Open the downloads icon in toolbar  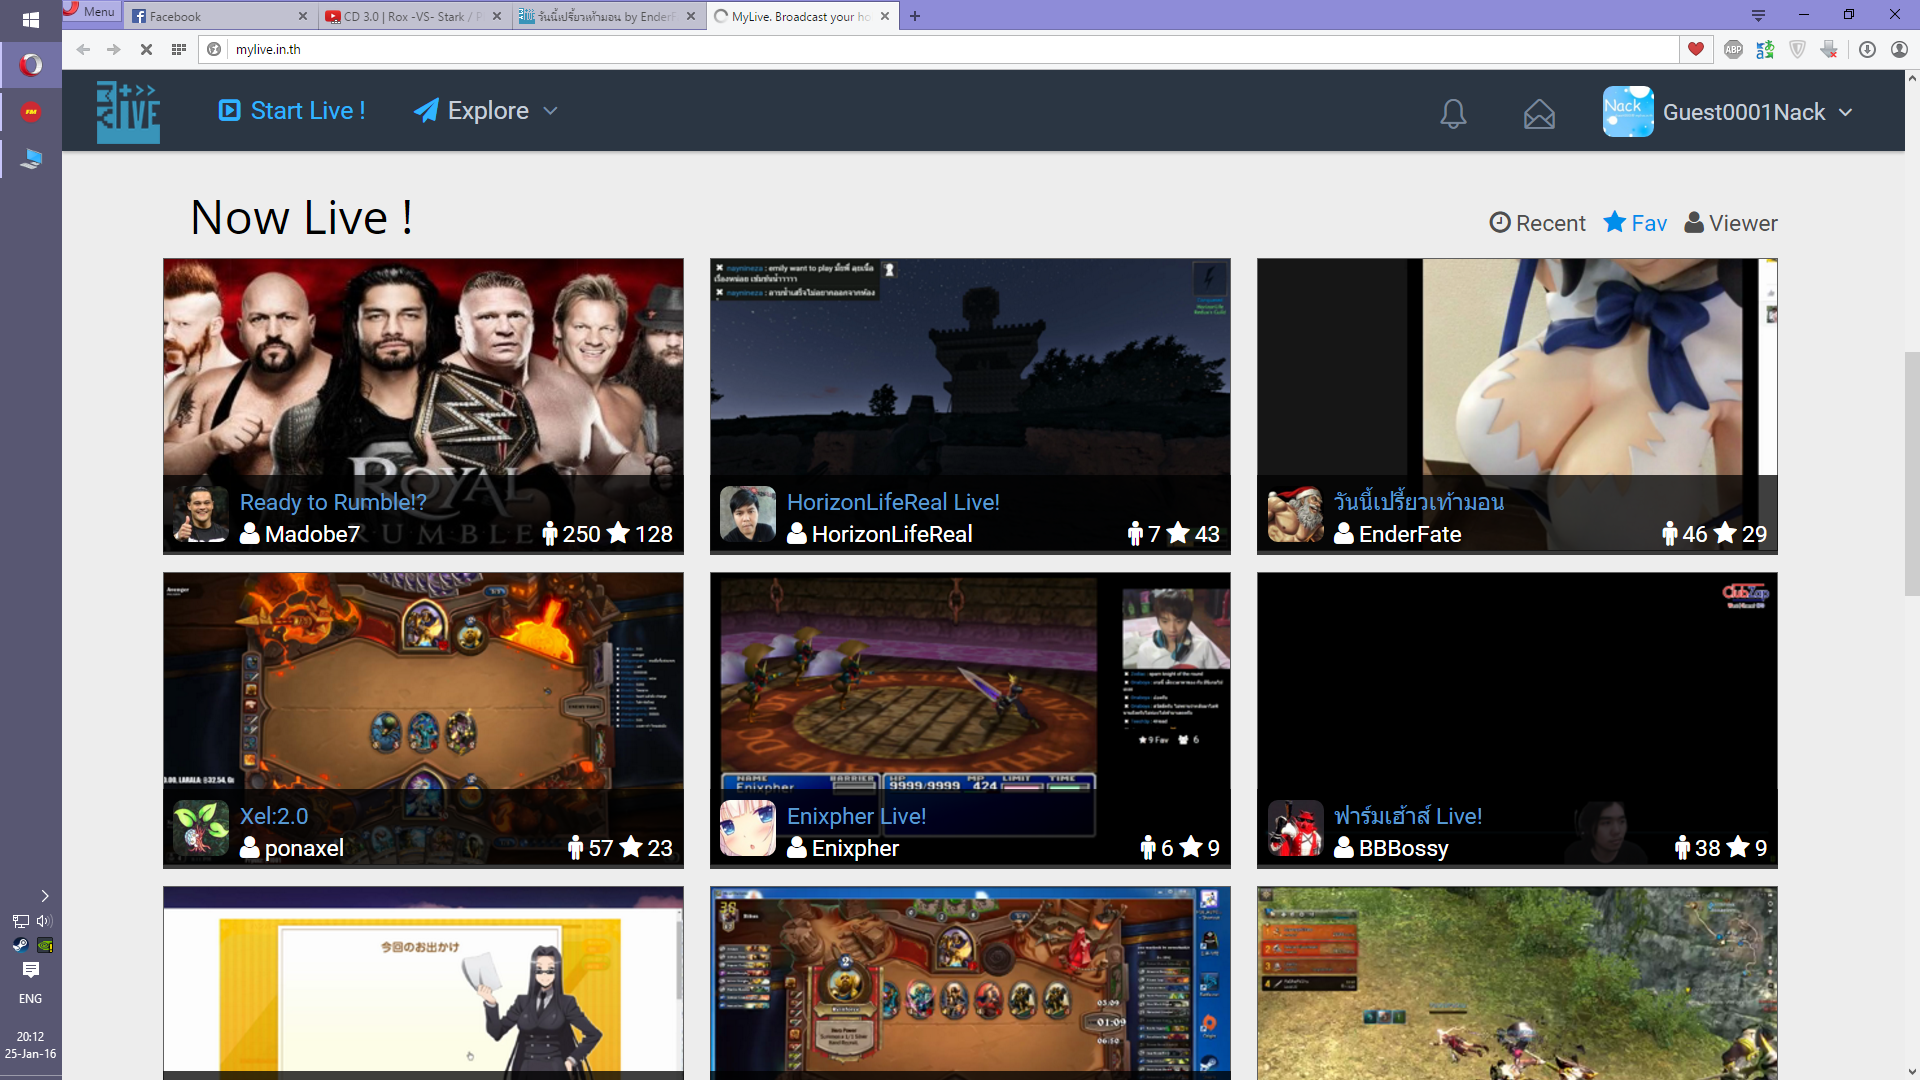tap(1867, 49)
